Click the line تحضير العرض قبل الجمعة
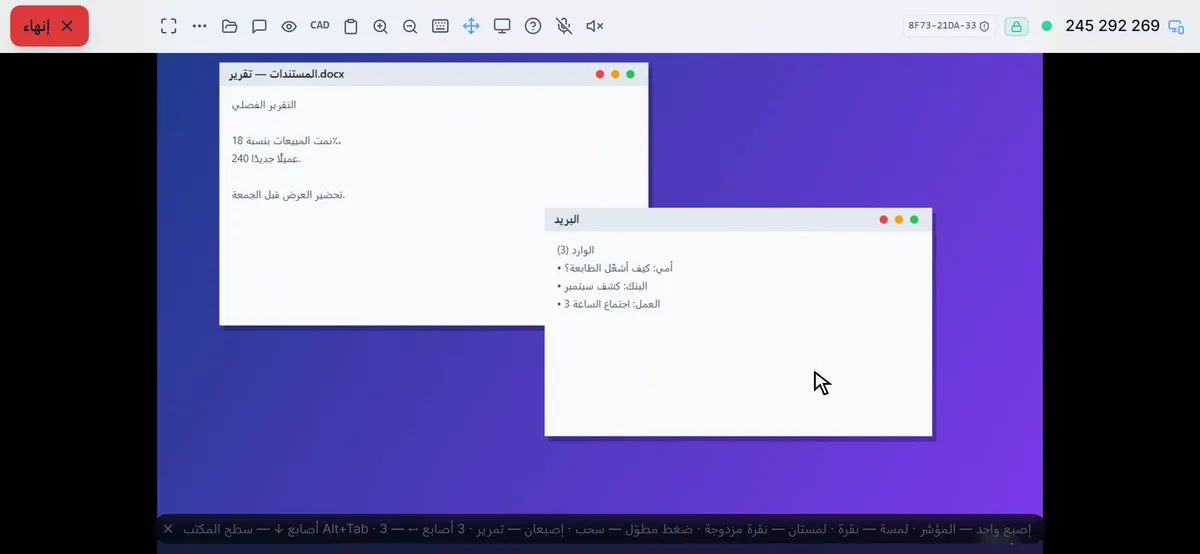 click(288, 194)
